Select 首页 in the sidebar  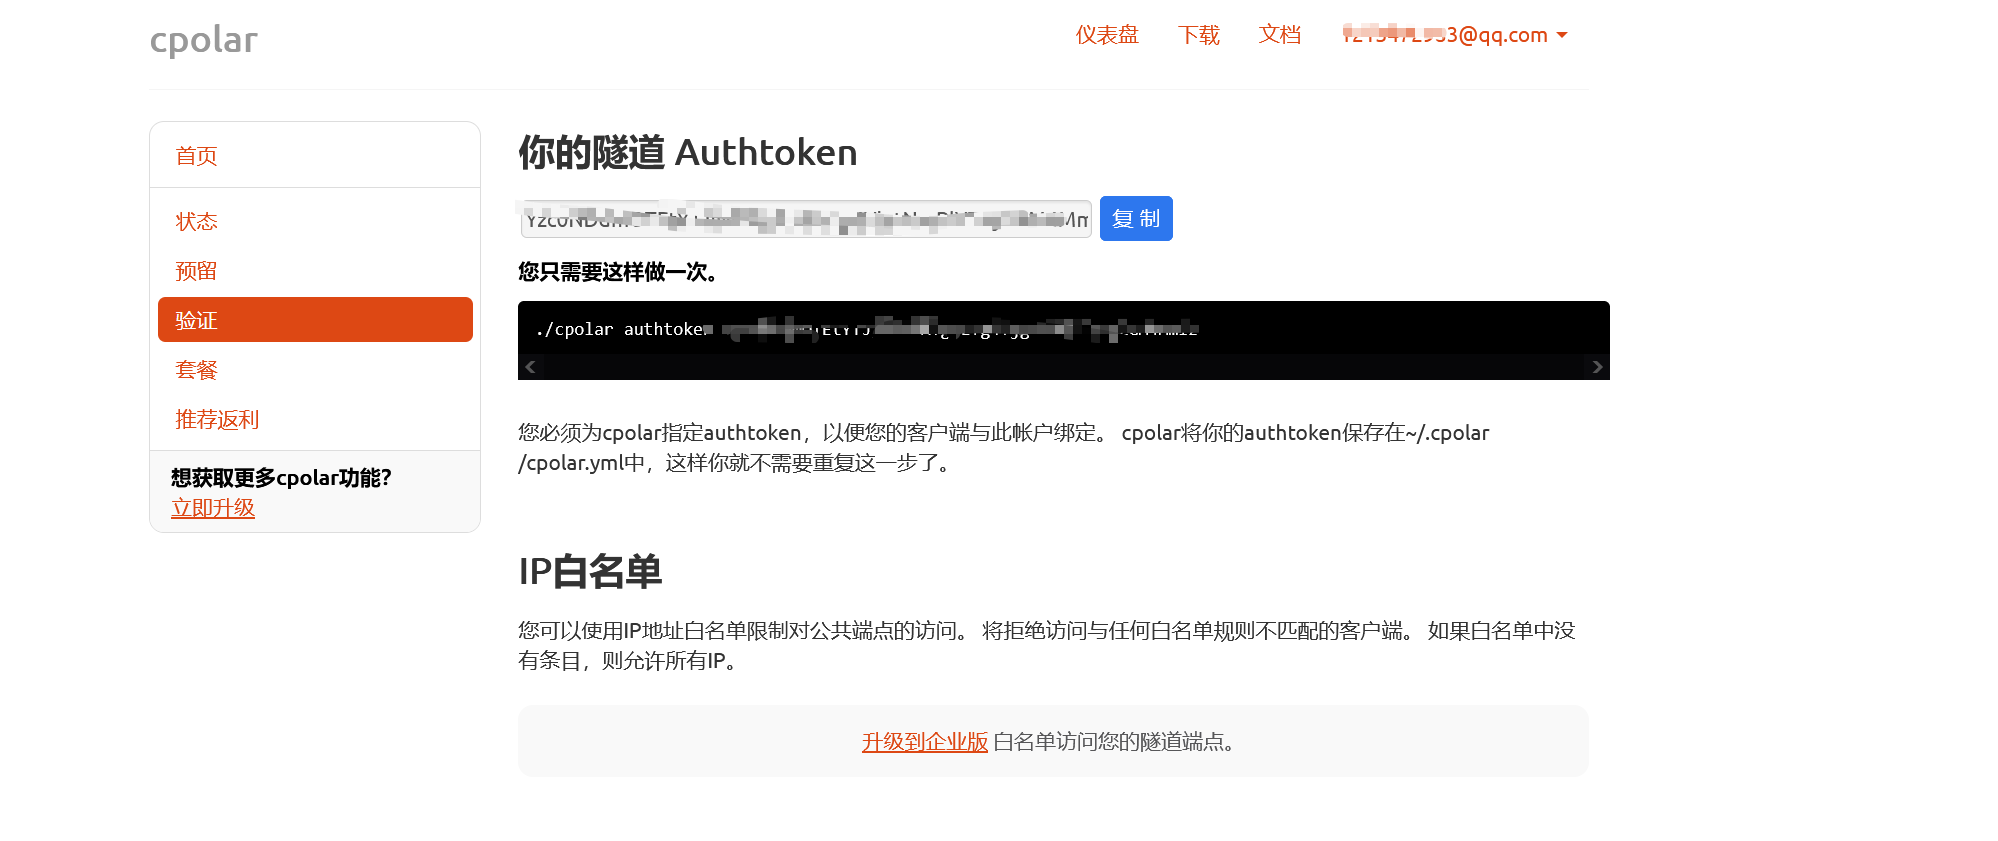[196, 156]
